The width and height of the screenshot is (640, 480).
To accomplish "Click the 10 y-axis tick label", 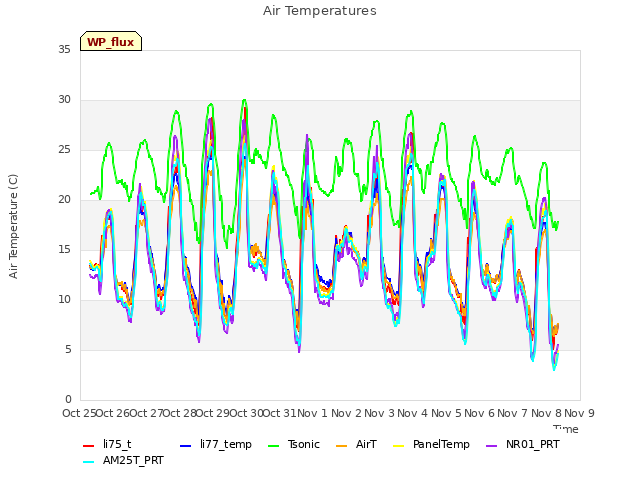I will coord(64,300).
